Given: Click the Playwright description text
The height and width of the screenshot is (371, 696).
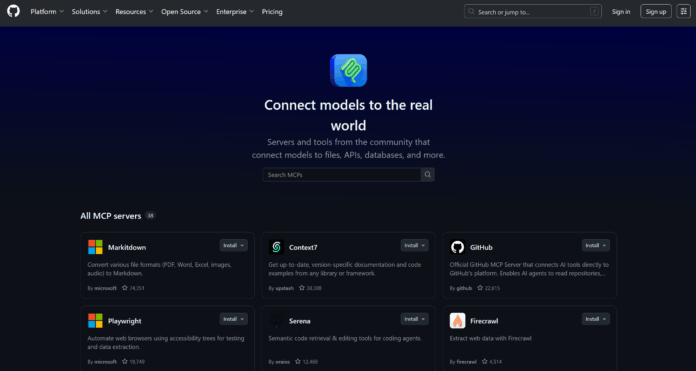Looking at the screenshot, I should click(x=166, y=343).
